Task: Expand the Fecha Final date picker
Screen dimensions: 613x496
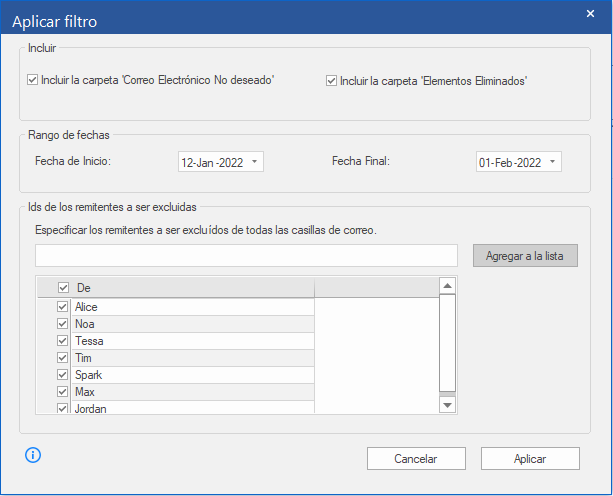Action: (x=553, y=162)
